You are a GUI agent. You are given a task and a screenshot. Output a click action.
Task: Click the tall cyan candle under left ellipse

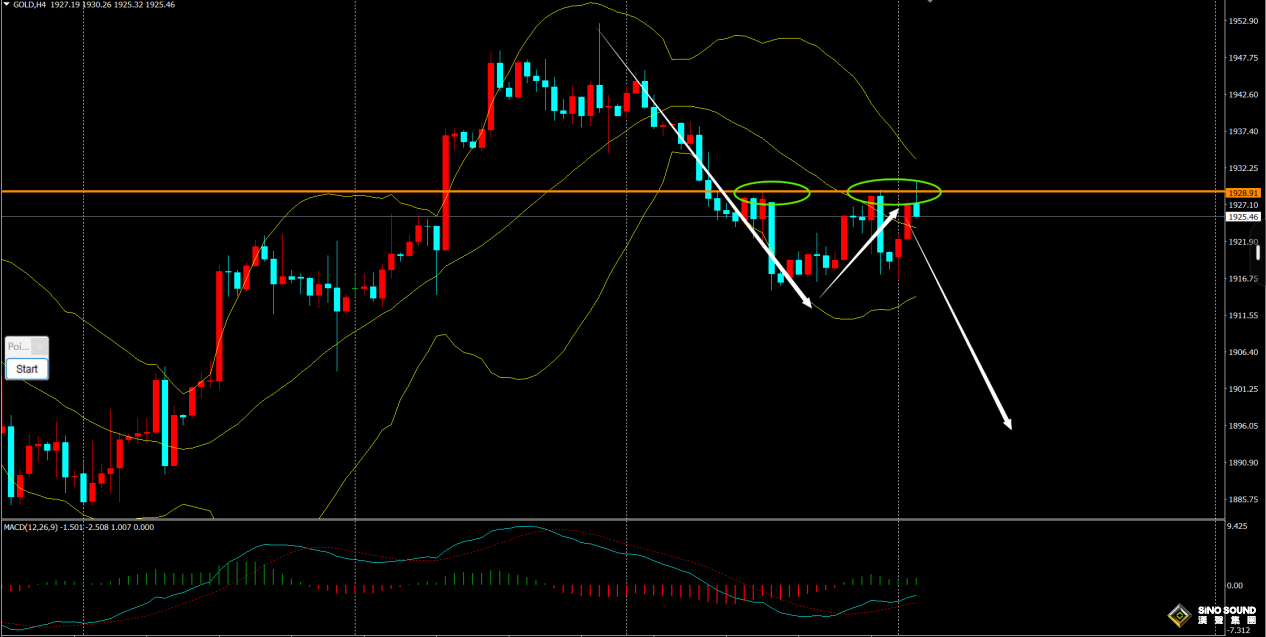tap(772, 237)
